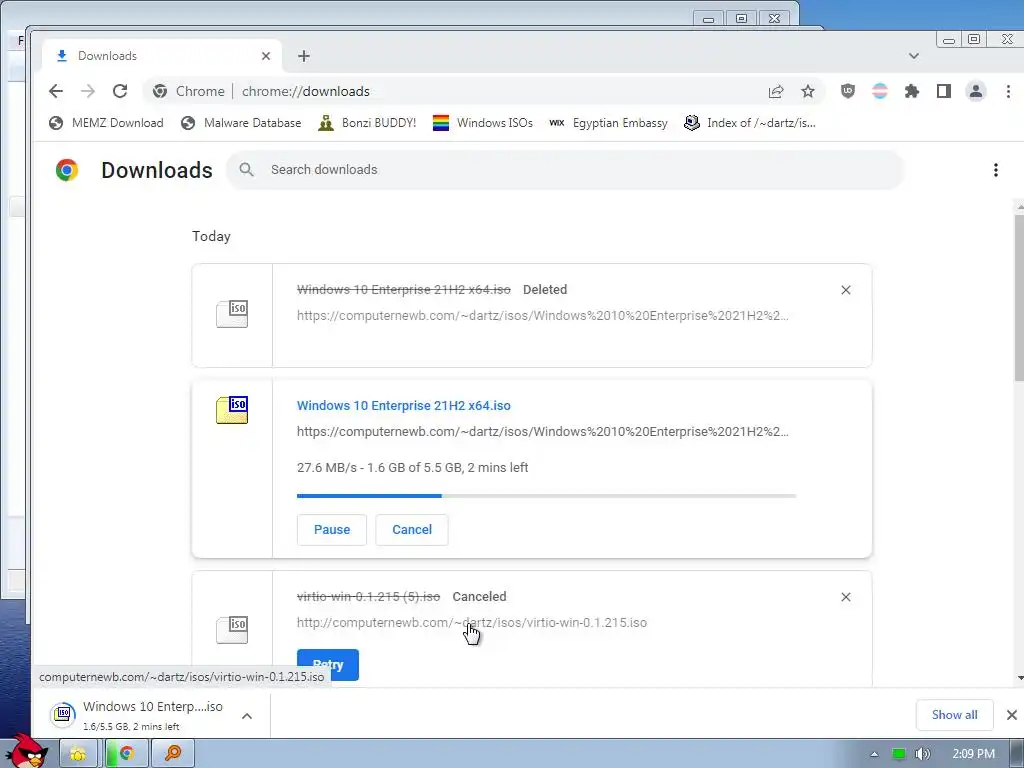Viewport: 1024px width, 768px height.
Task: Open the tab search chevron dropdown
Action: 914,56
